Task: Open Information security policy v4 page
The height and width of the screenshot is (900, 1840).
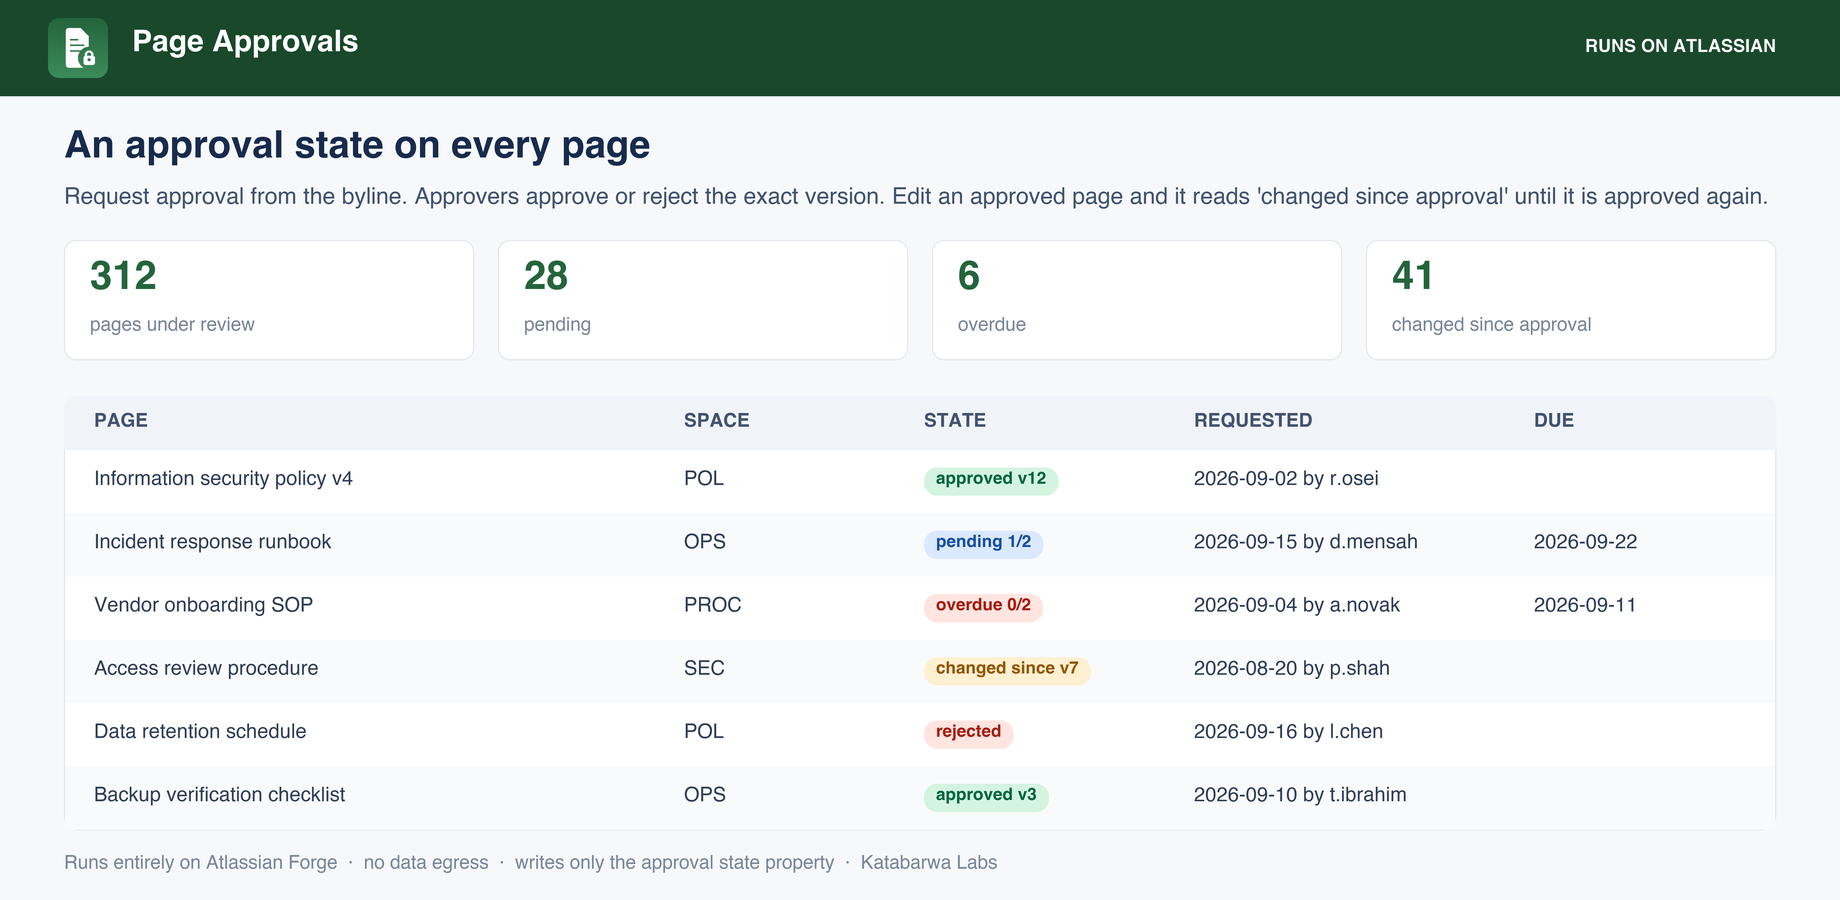Action: [223, 478]
